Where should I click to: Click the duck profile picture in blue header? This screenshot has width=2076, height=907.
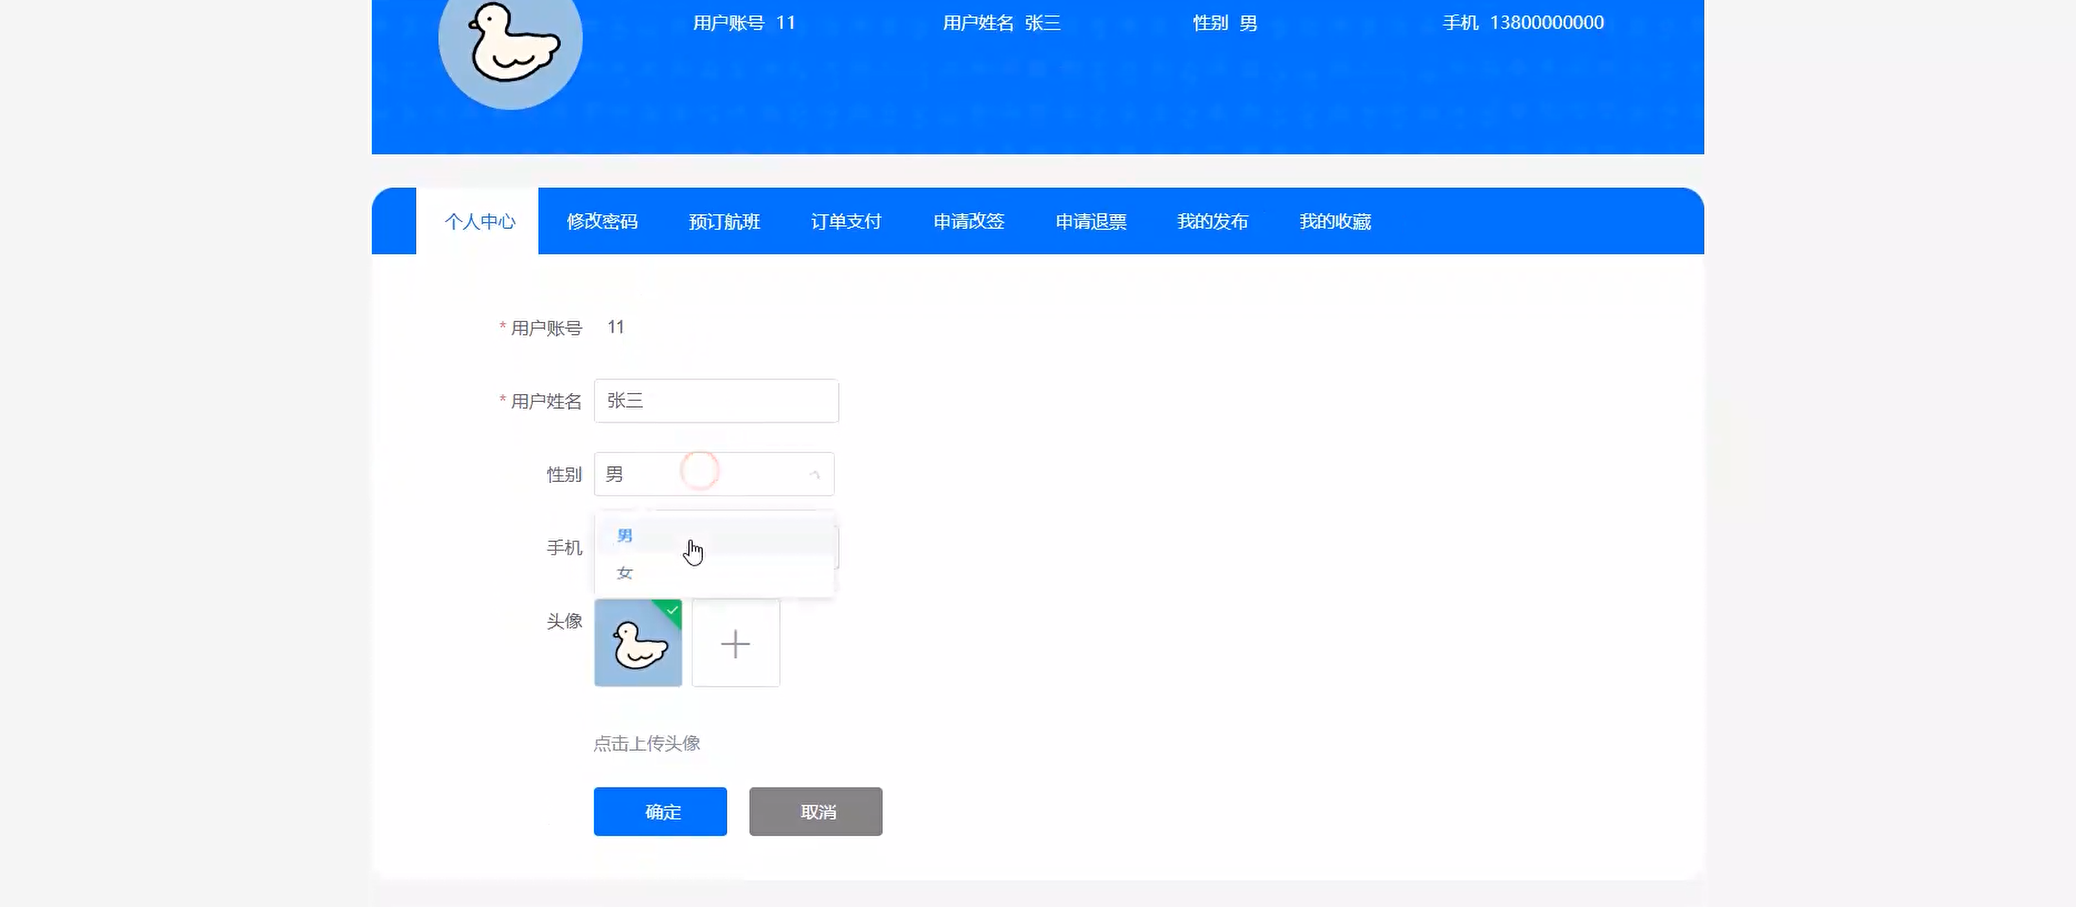(x=510, y=48)
